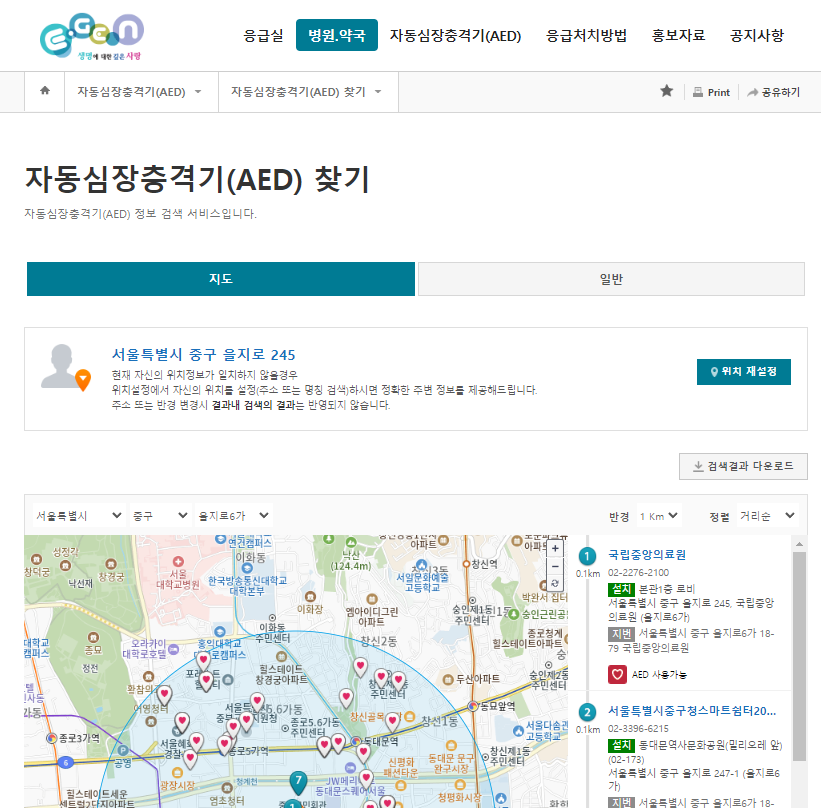Click the 자동심장충격기(AED) 찾기 page heading

click(x=198, y=179)
